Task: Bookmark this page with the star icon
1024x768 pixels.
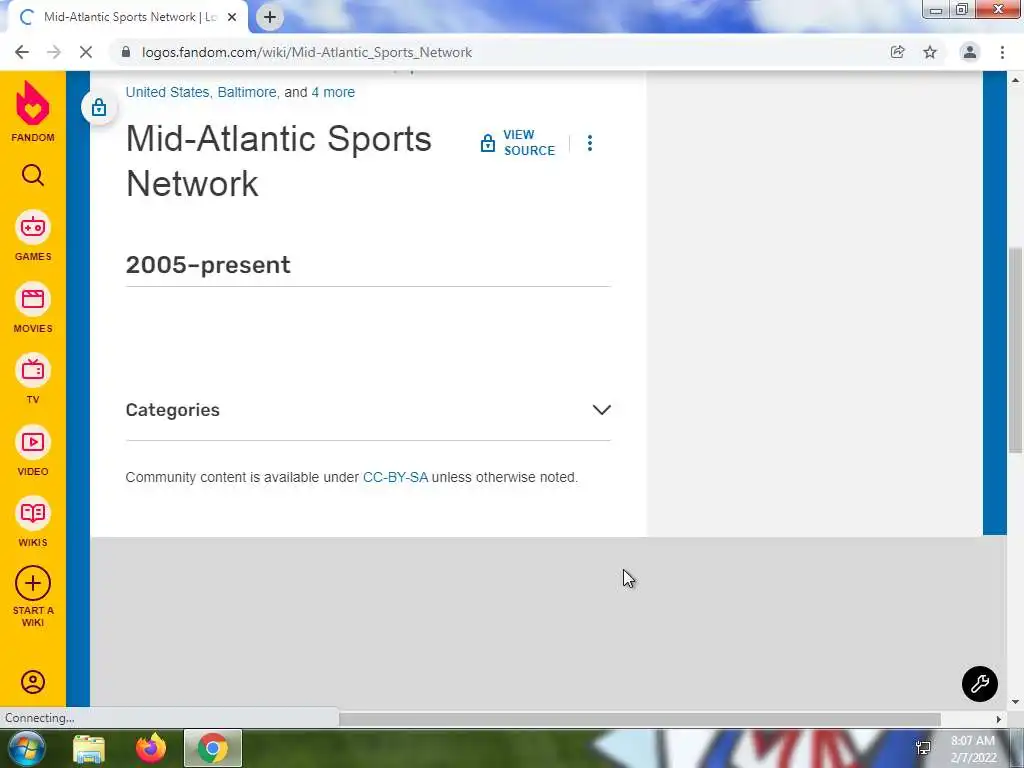Action: [930, 52]
